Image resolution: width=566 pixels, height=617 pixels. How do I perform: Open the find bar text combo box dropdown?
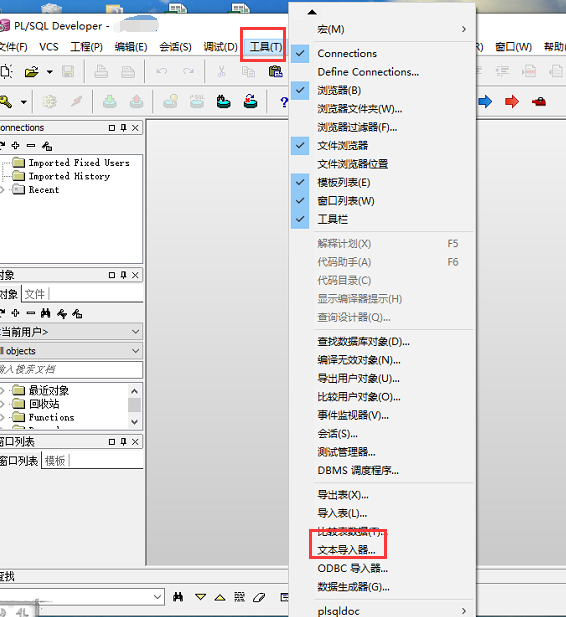point(157,597)
